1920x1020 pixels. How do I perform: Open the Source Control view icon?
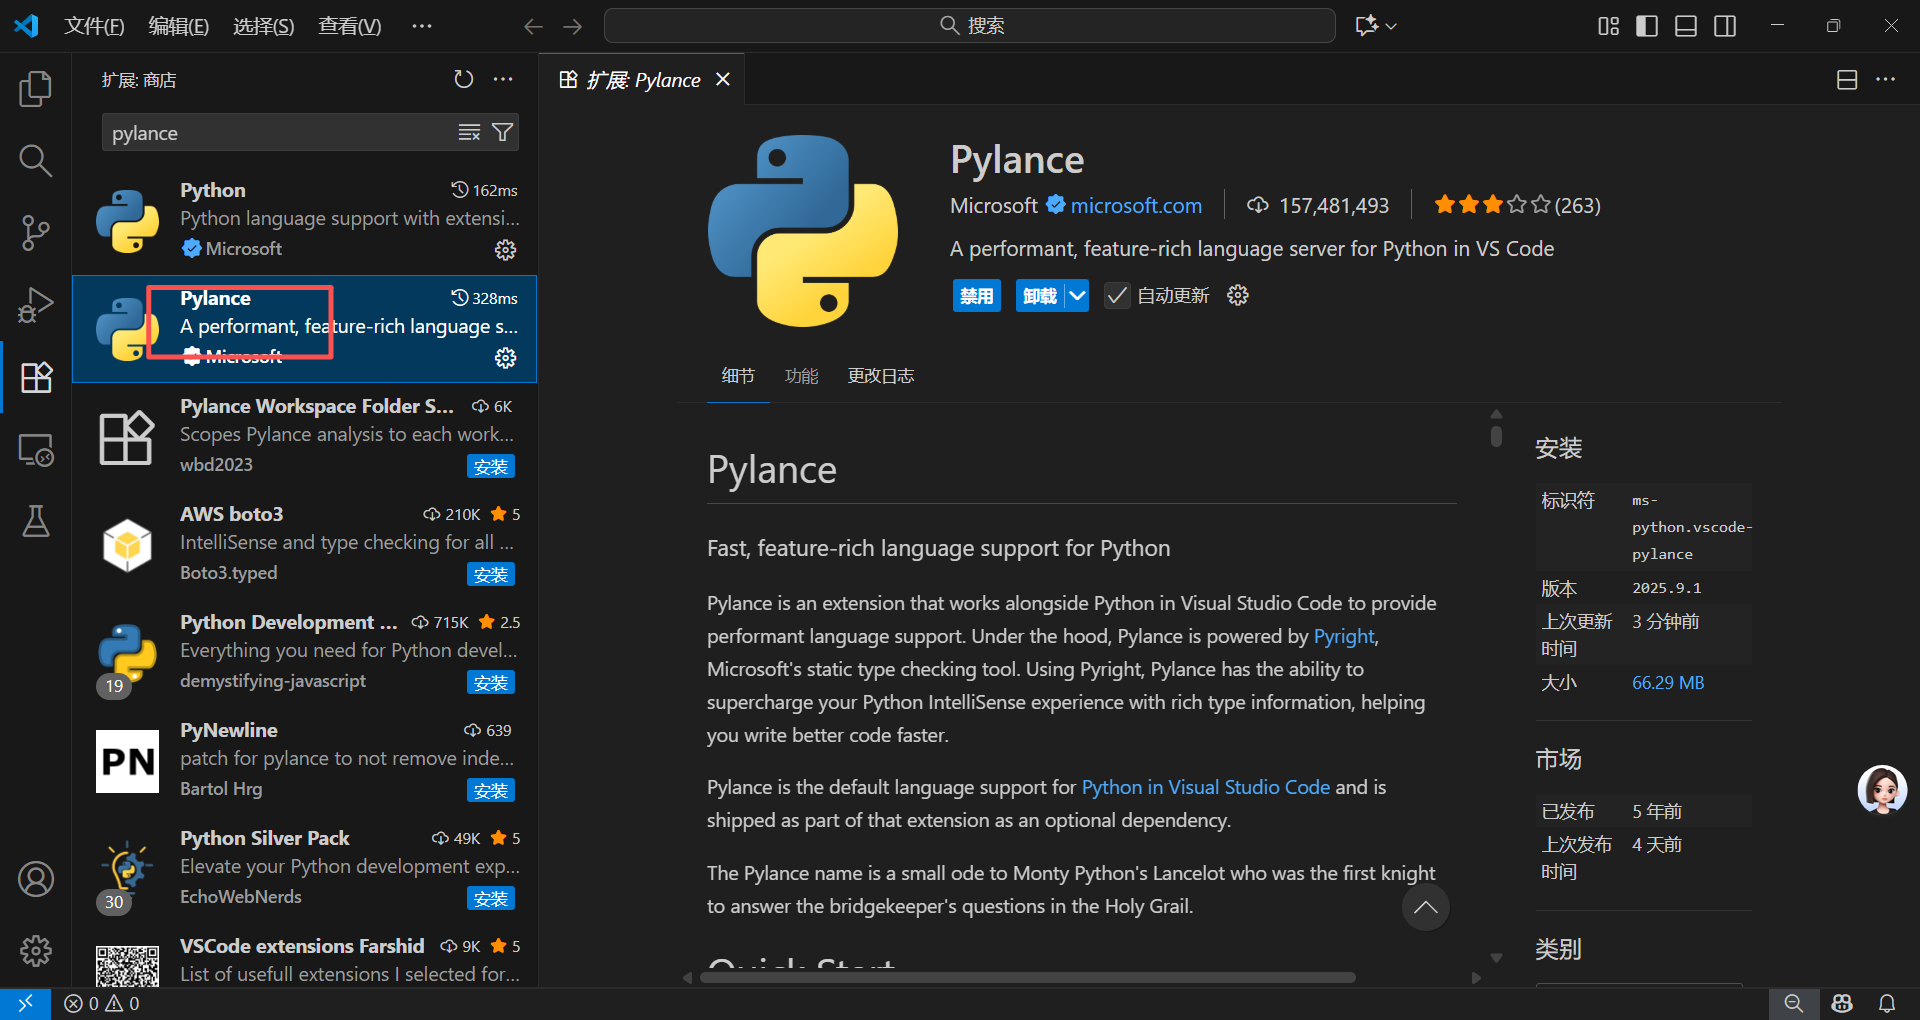[x=36, y=233]
